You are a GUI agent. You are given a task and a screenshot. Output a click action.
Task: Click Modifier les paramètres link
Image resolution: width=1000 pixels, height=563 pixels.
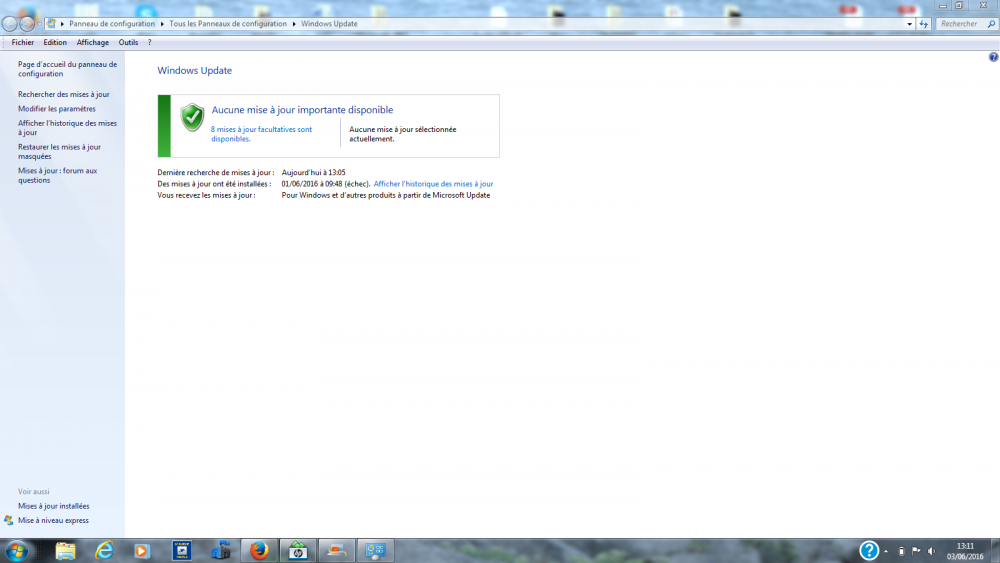click(x=57, y=108)
